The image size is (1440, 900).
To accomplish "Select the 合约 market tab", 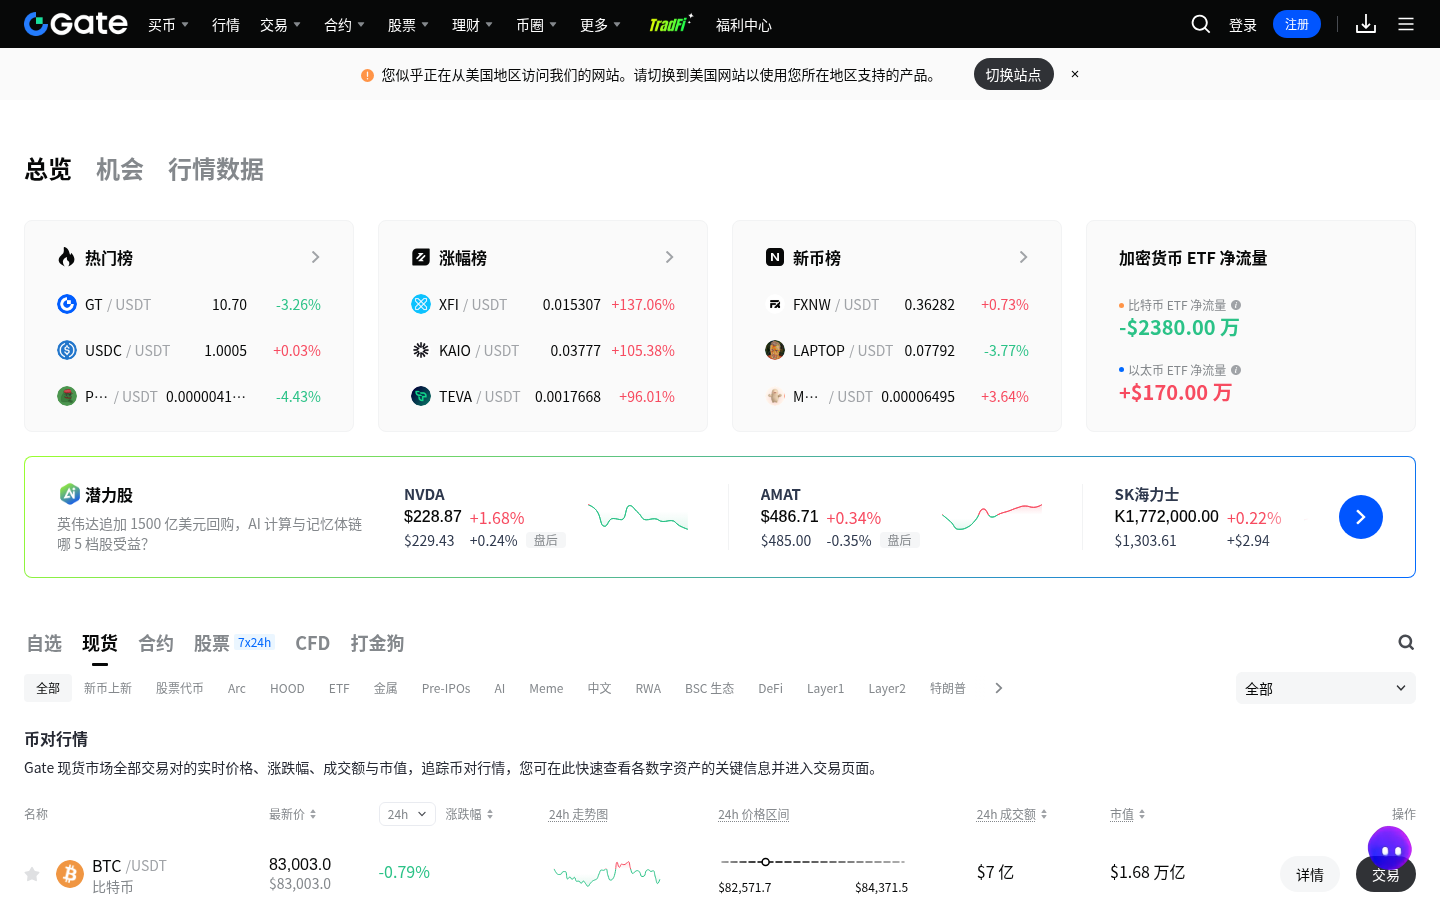I will click(x=156, y=643).
